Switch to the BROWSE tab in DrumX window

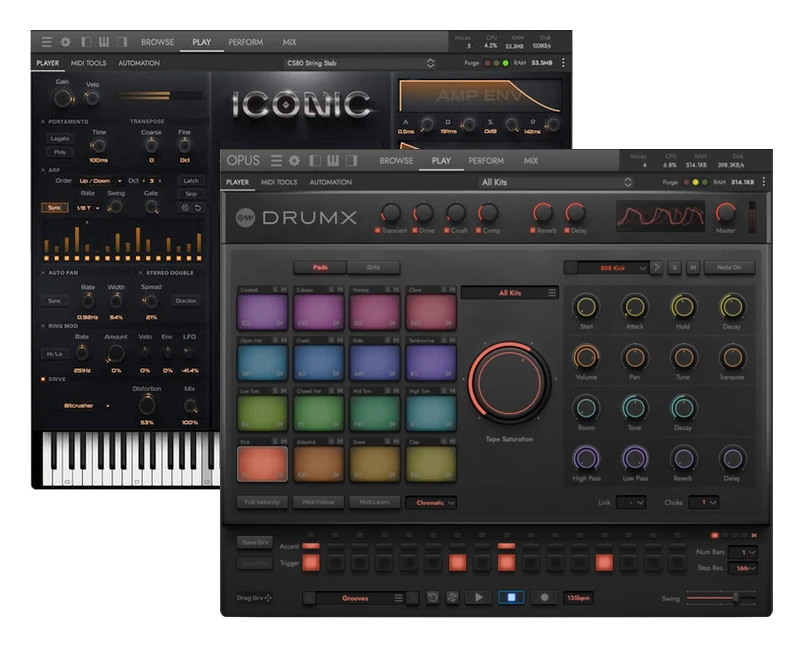396,161
